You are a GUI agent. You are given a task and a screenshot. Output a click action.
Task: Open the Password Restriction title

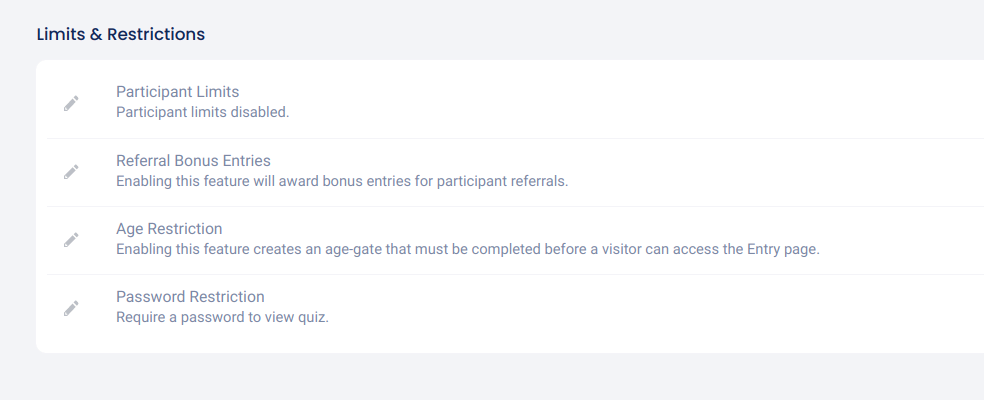point(190,296)
